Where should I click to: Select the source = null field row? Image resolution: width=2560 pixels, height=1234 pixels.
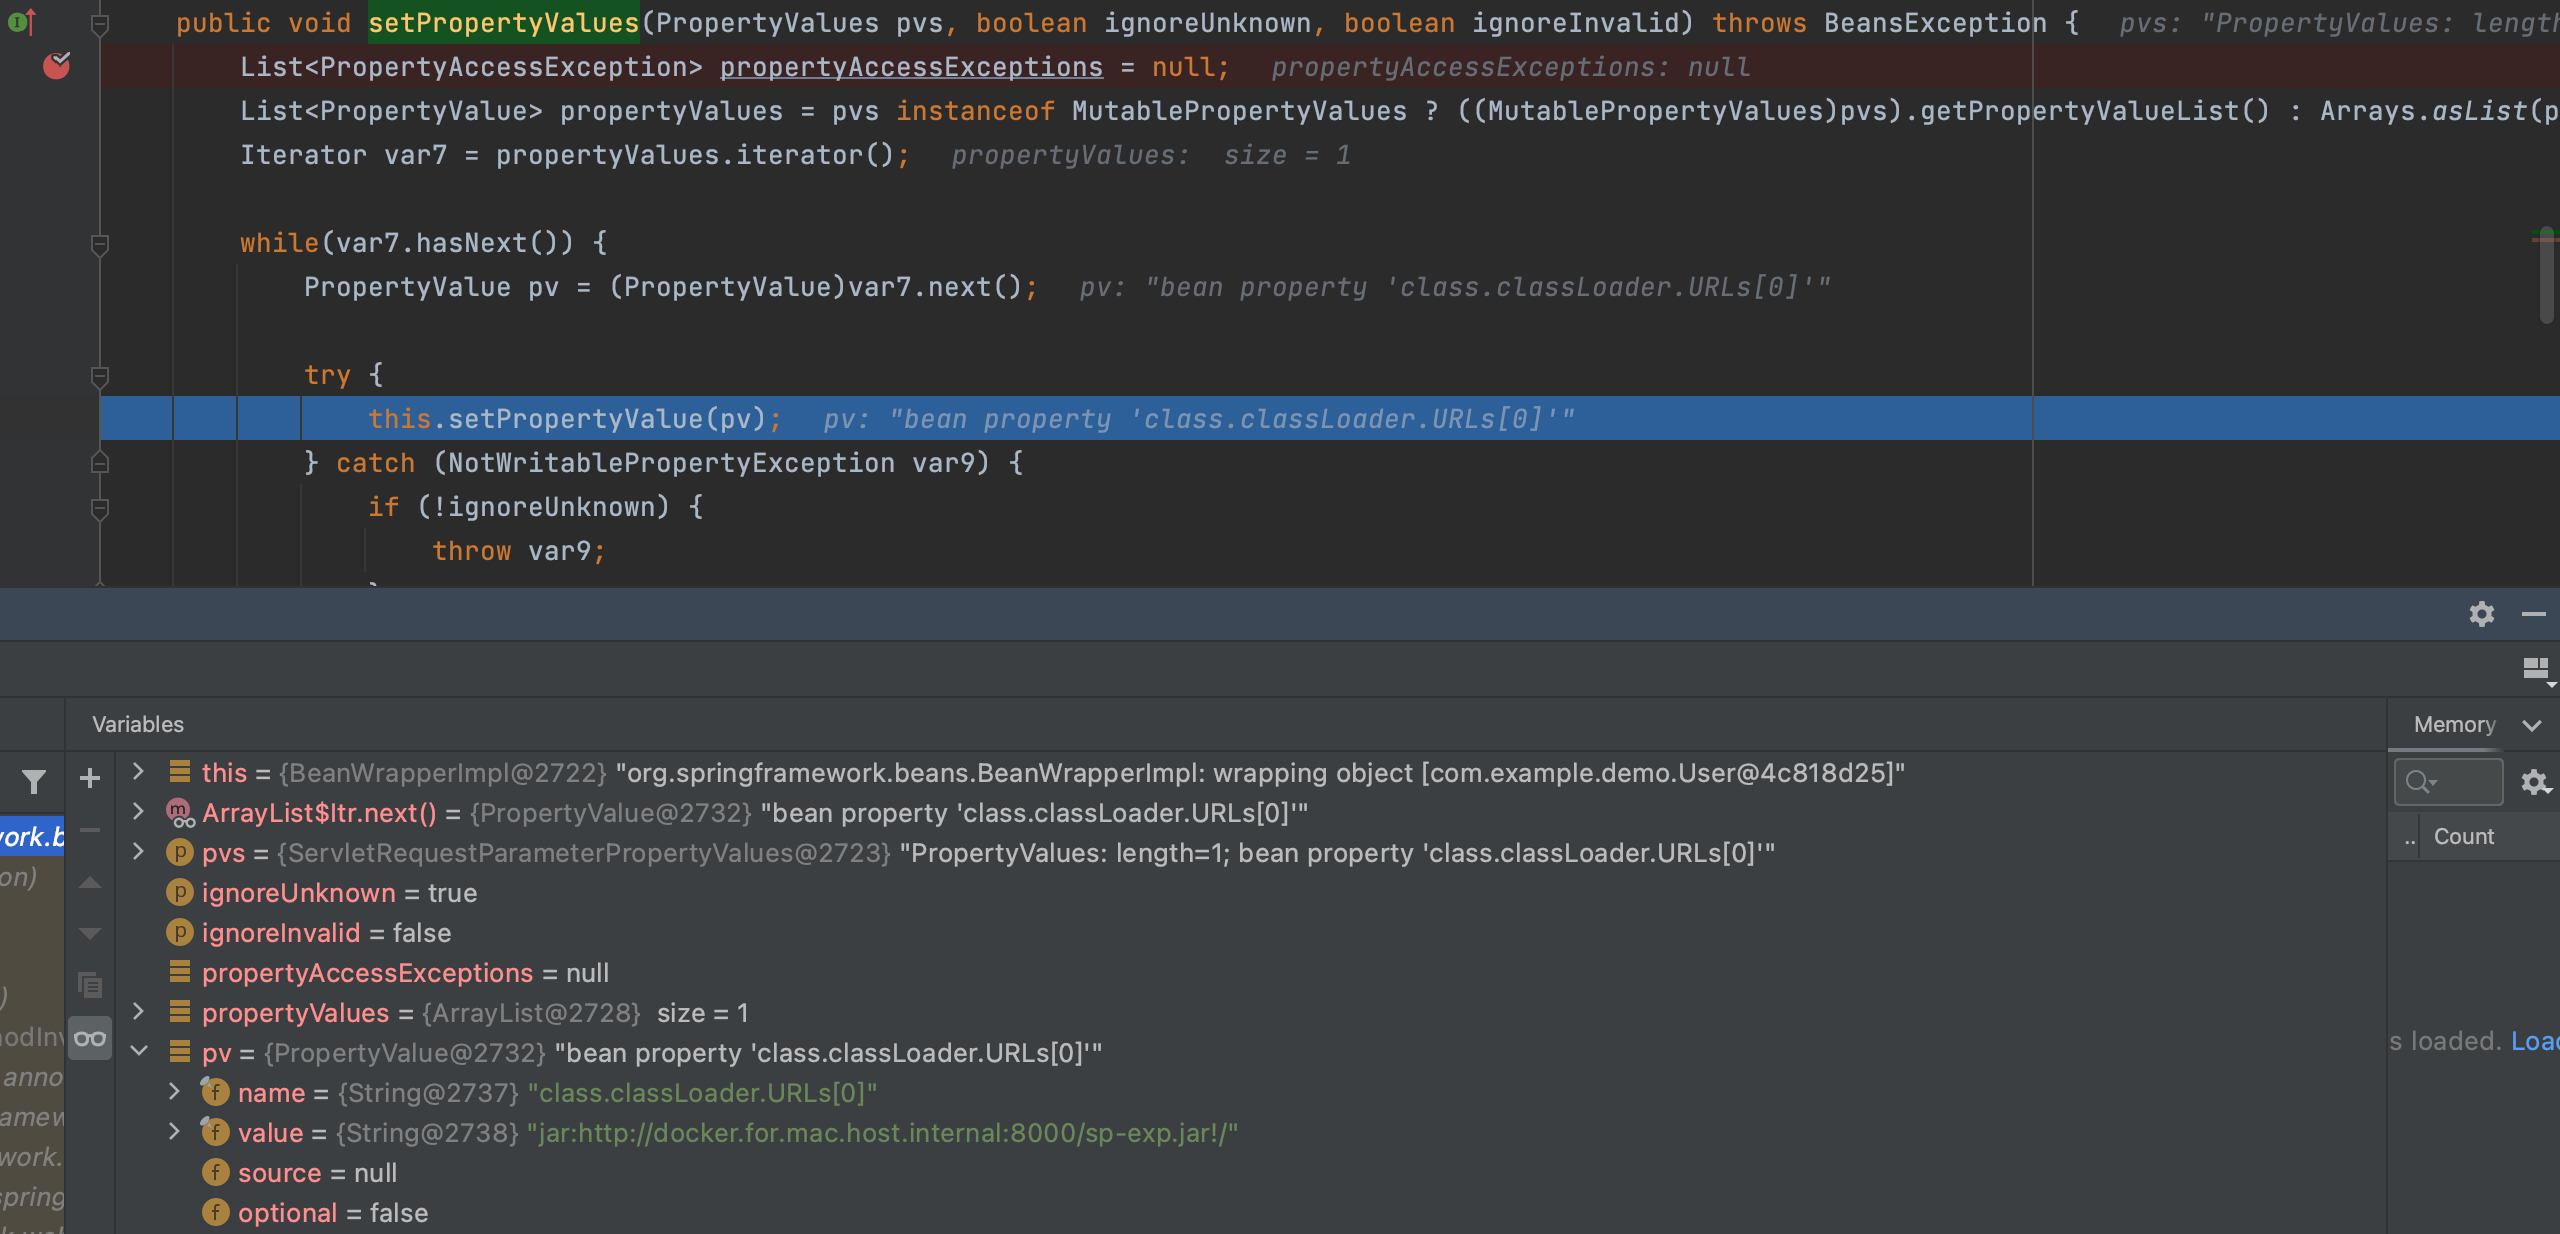click(1250, 1173)
